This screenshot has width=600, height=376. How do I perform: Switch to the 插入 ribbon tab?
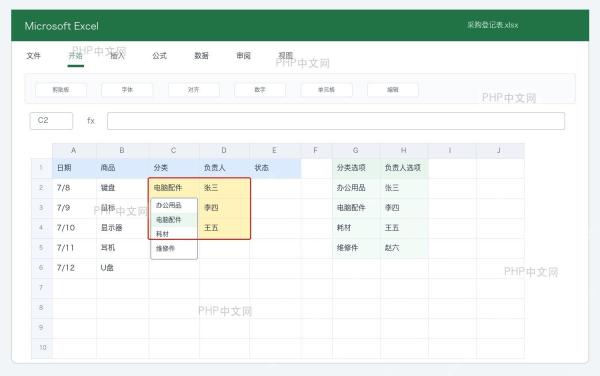117,56
